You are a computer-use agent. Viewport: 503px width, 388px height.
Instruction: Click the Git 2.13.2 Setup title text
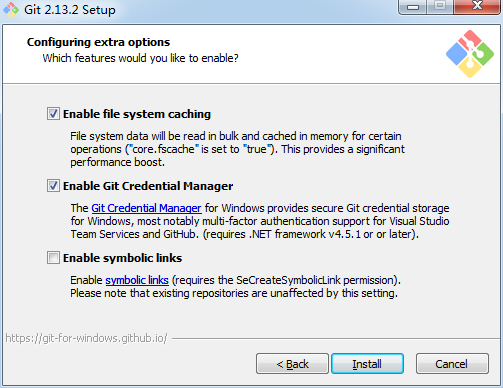coord(70,10)
